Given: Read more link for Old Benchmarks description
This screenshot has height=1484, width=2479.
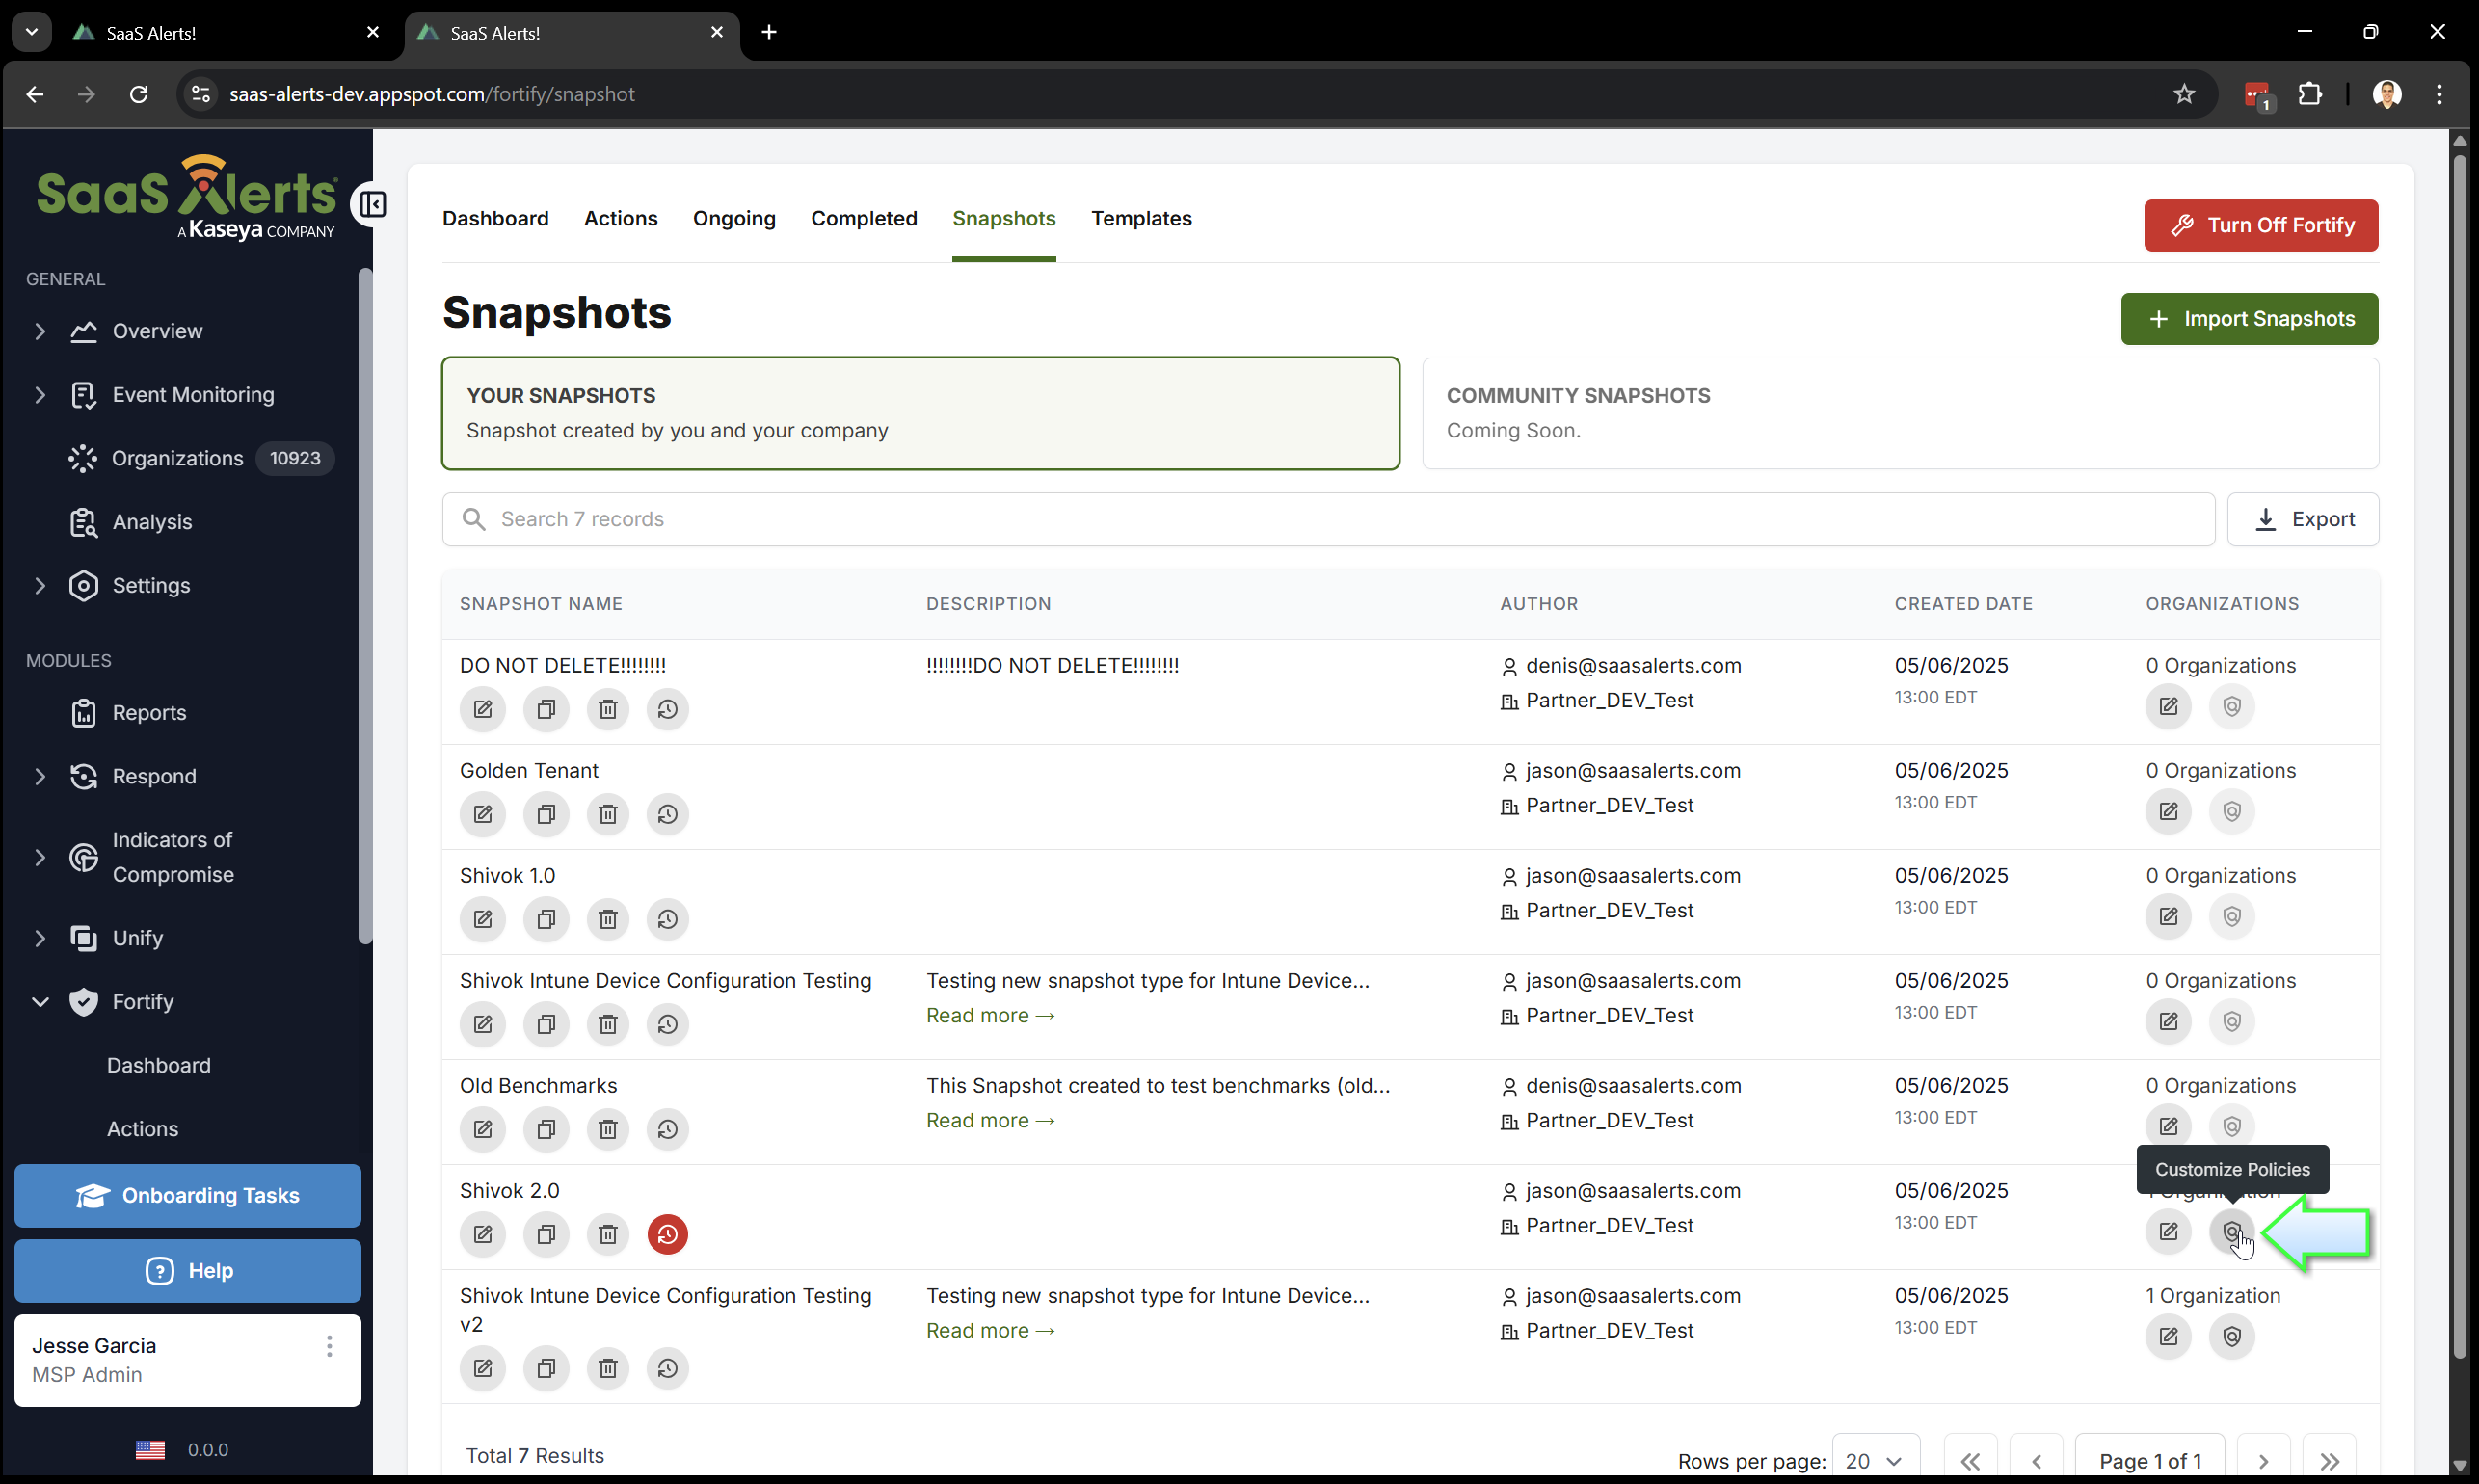Looking at the screenshot, I should click(989, 1120).
